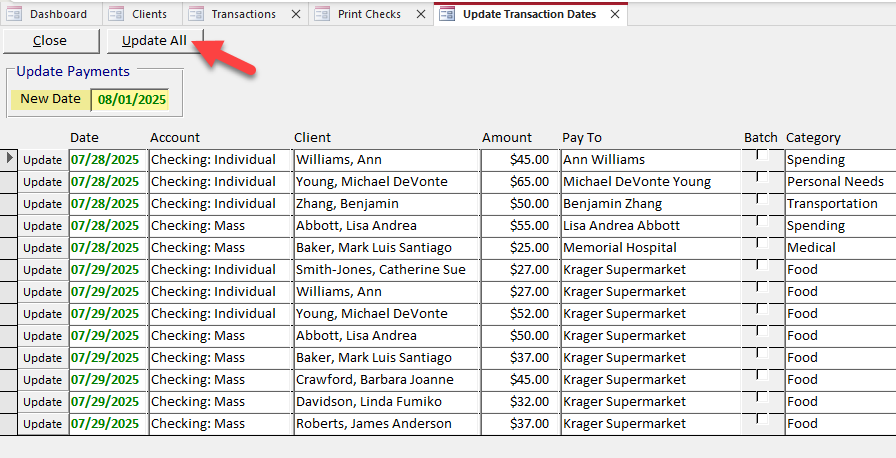The width and height of the screenshot is (896, 458).
Task: Select the record selector for Williams, Ann row
Action: pos(9,159)
